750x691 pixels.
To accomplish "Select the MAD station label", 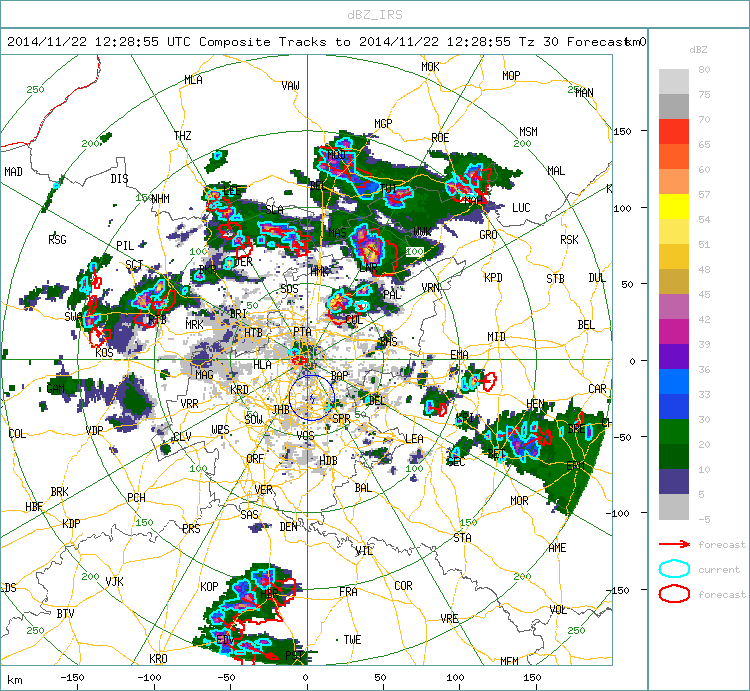I will [13, 172].
